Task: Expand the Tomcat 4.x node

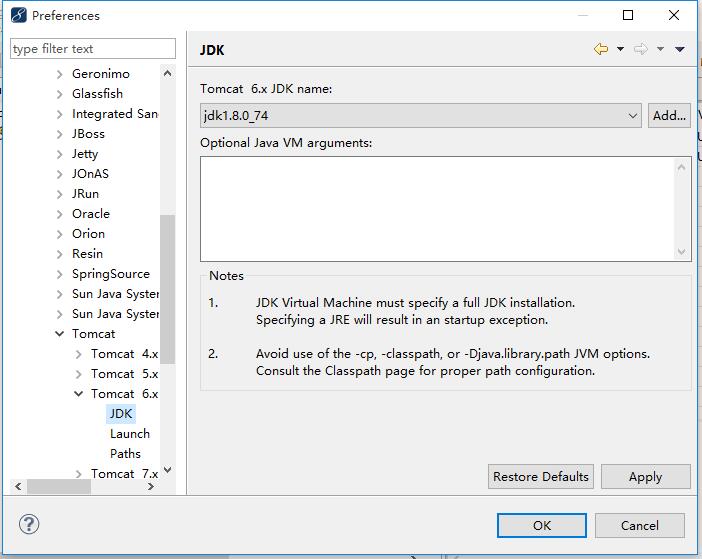Action: coord(79,354)
